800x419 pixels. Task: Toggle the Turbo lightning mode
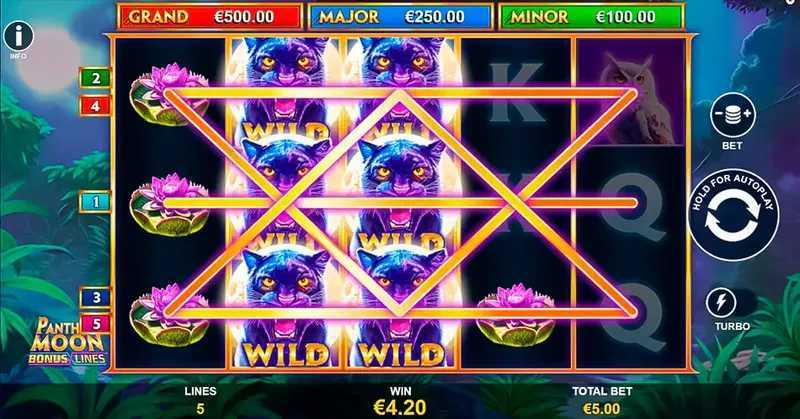click(720, 303)
